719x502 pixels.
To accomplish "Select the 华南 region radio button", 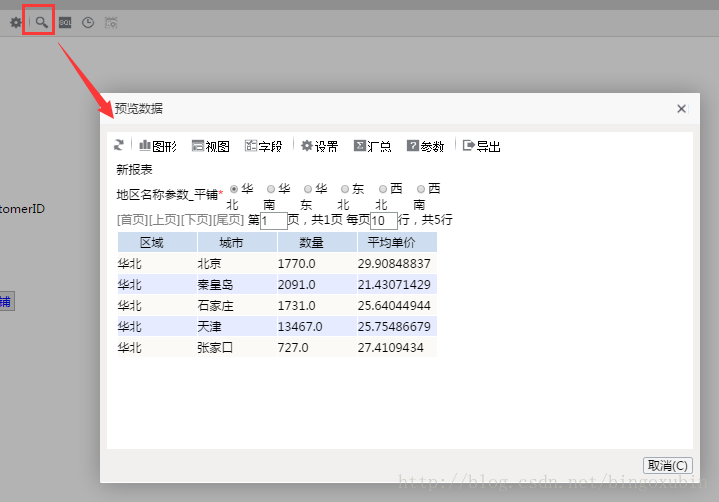I will 271,189.
